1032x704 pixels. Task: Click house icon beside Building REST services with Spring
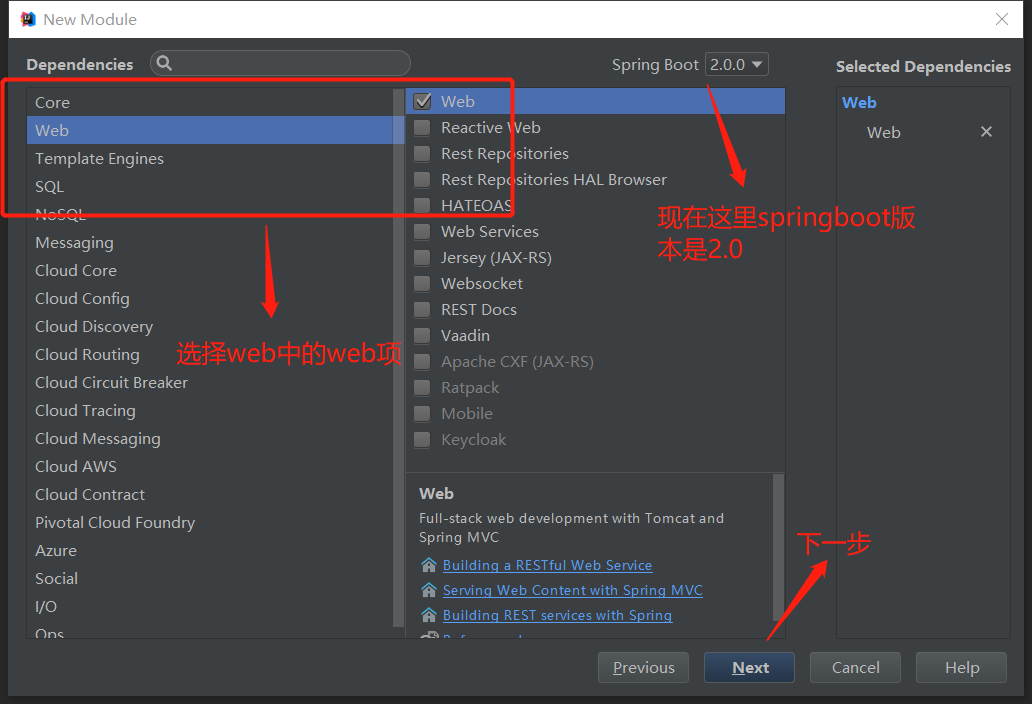point(428,615)
